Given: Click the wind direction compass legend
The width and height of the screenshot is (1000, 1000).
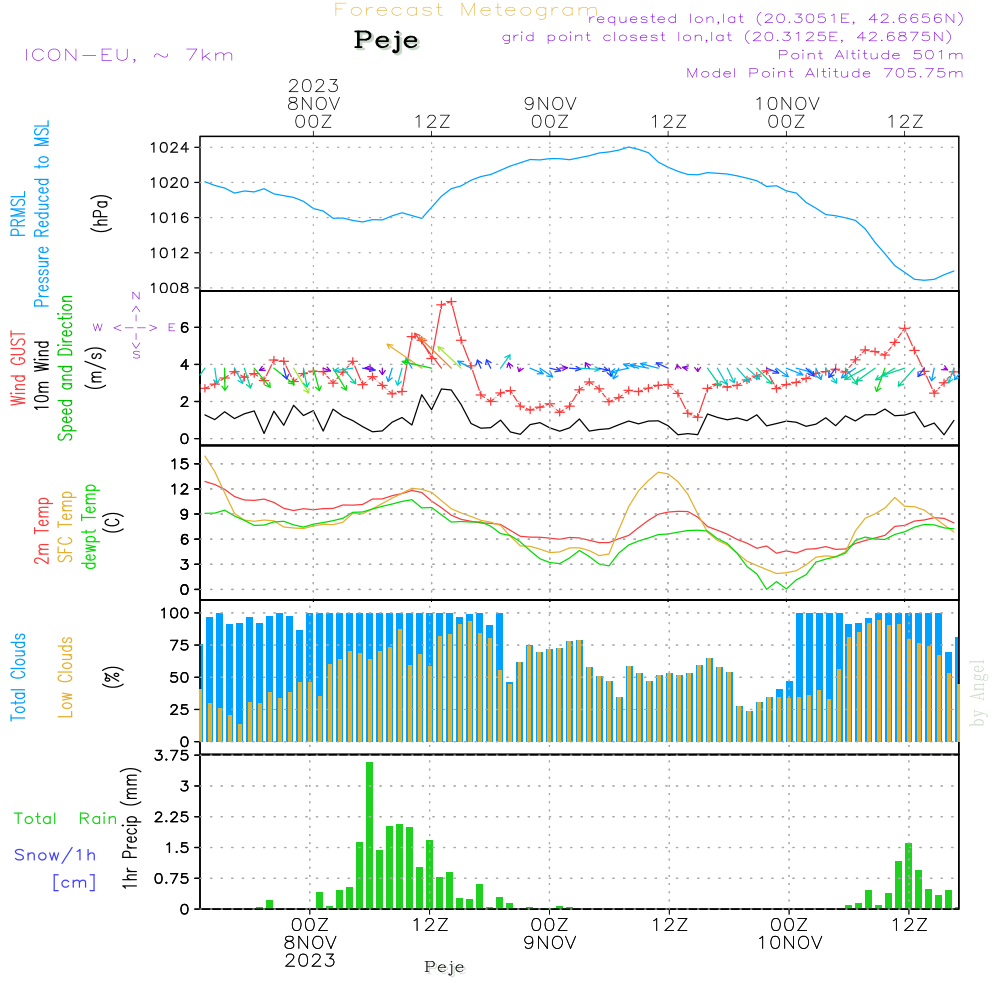Looking at the screenshot, I should click(135, 327).
